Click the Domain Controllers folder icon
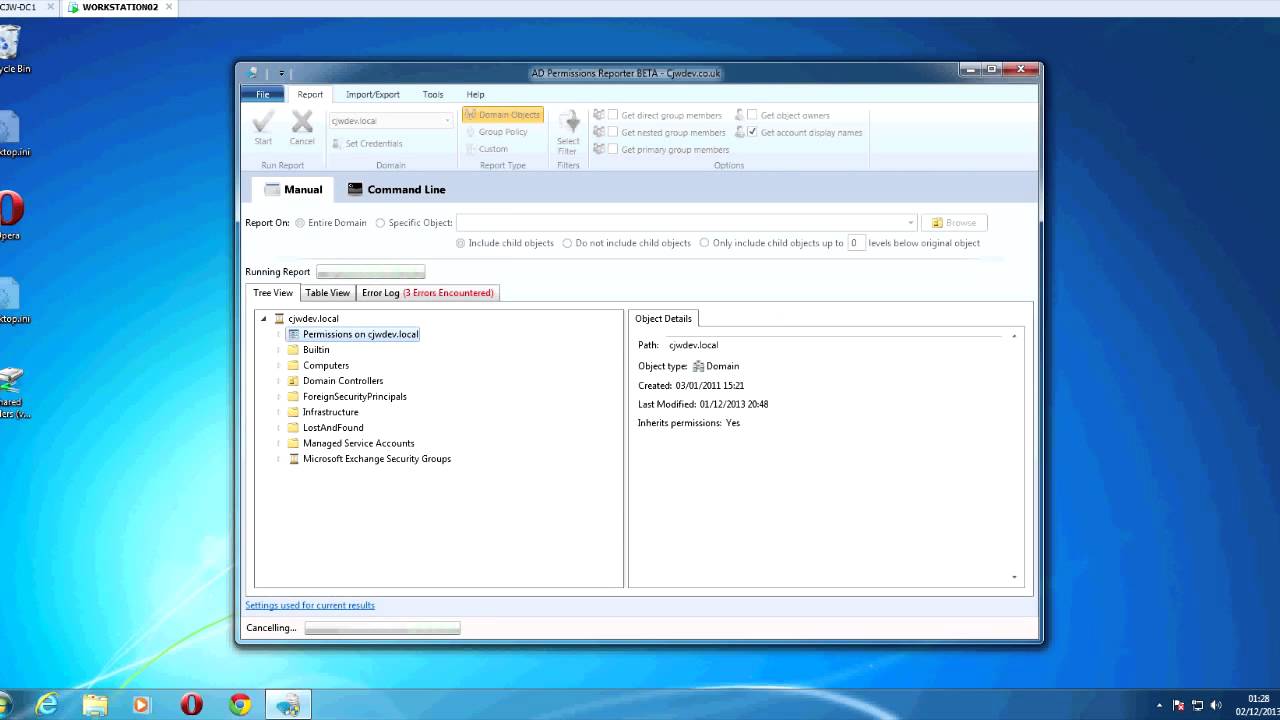 [x=293, y=381]
